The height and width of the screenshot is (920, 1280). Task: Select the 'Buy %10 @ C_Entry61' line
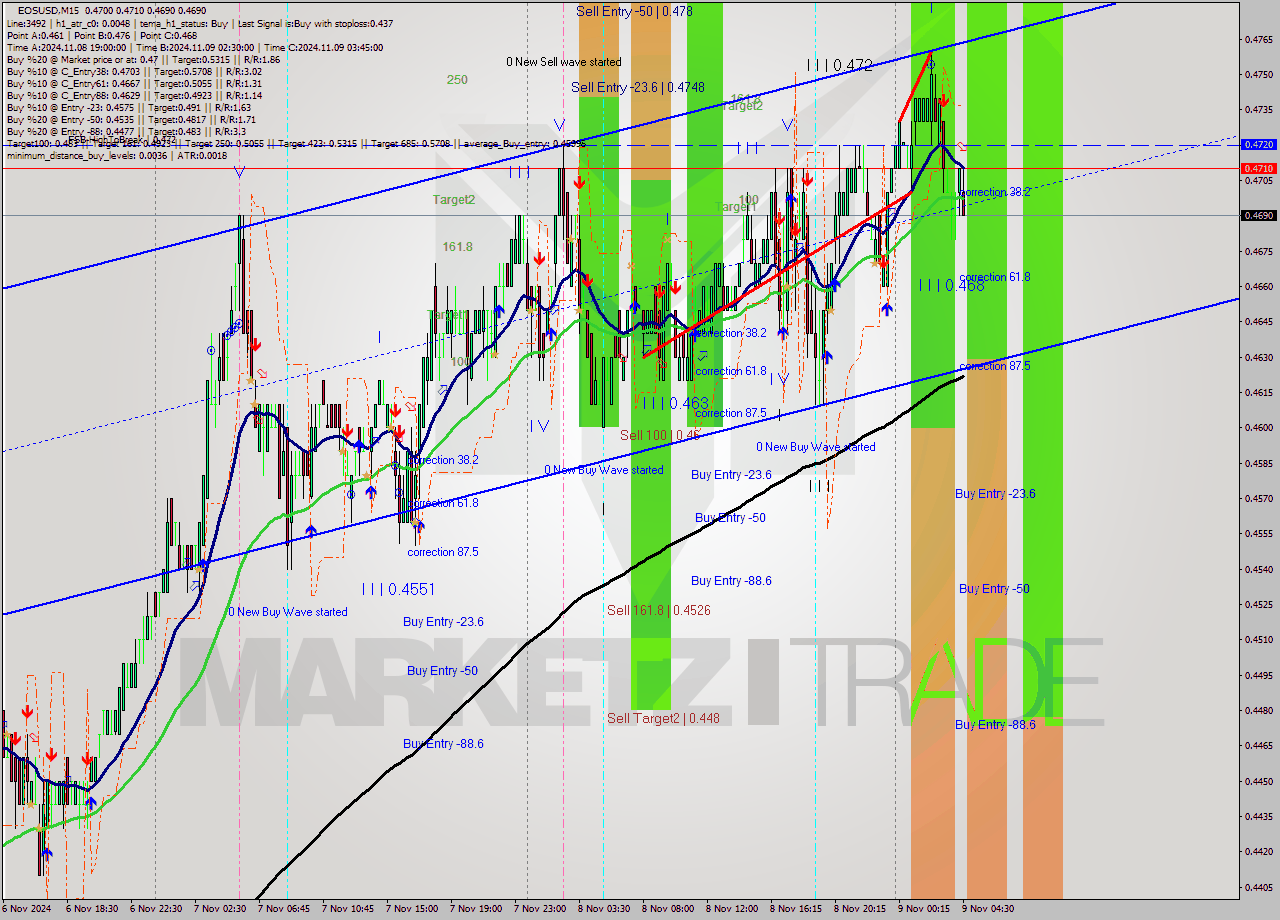tap(134, 83)
